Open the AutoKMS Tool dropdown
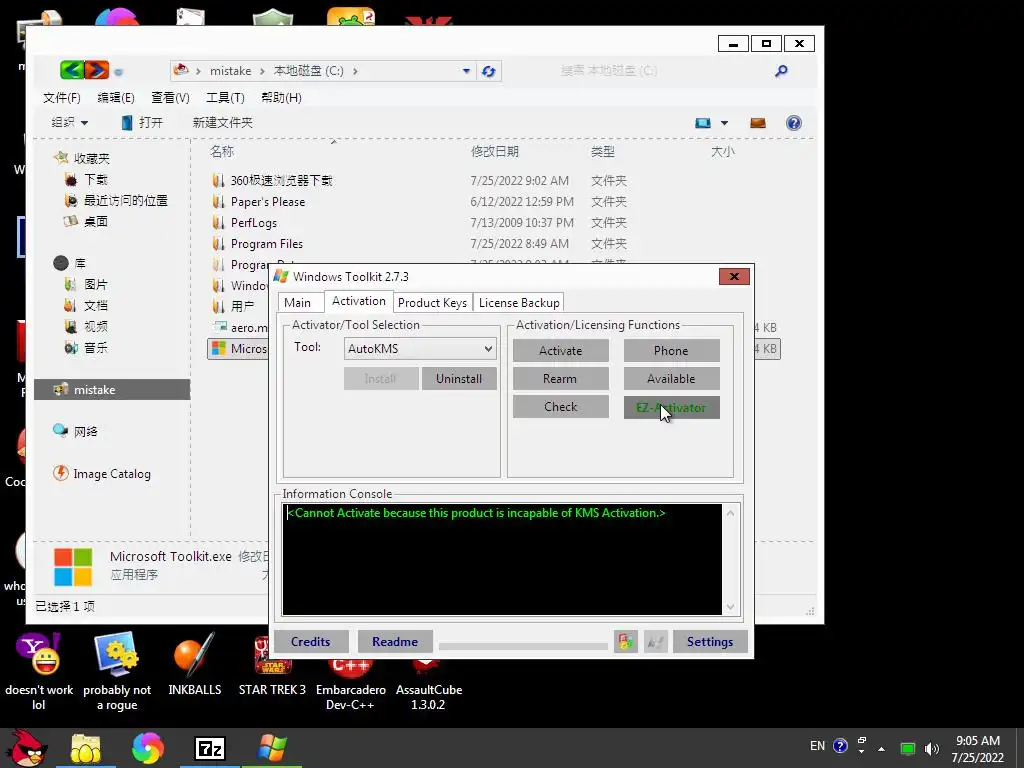 click(x=488, y=349)
